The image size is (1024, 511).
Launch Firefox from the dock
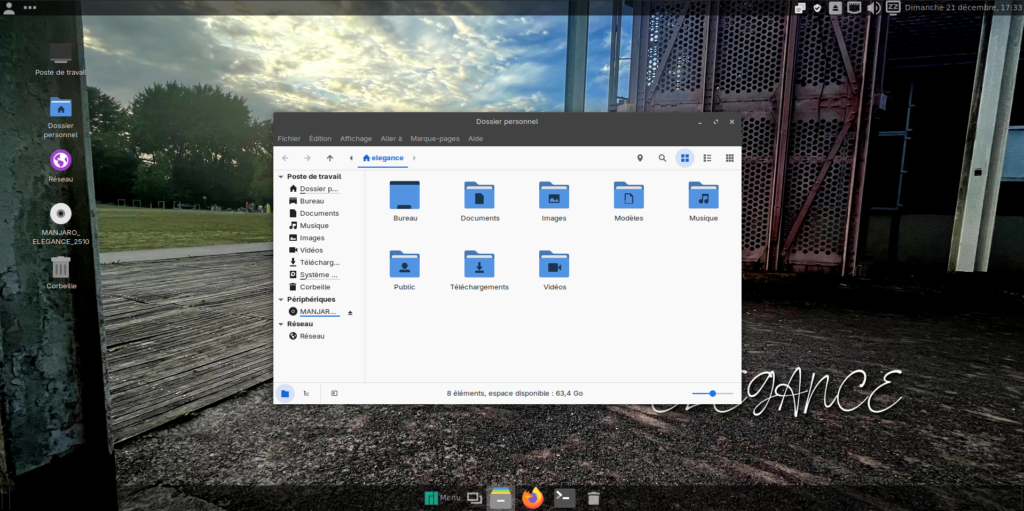(533, 498)
